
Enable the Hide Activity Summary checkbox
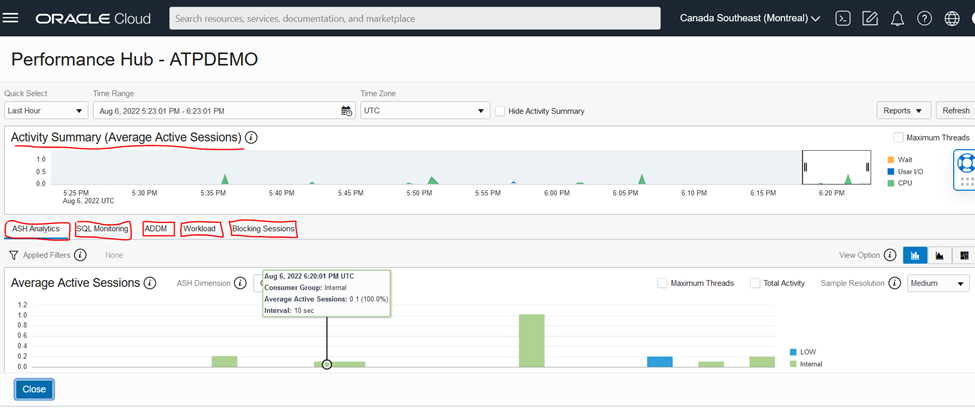click(500, 111)
